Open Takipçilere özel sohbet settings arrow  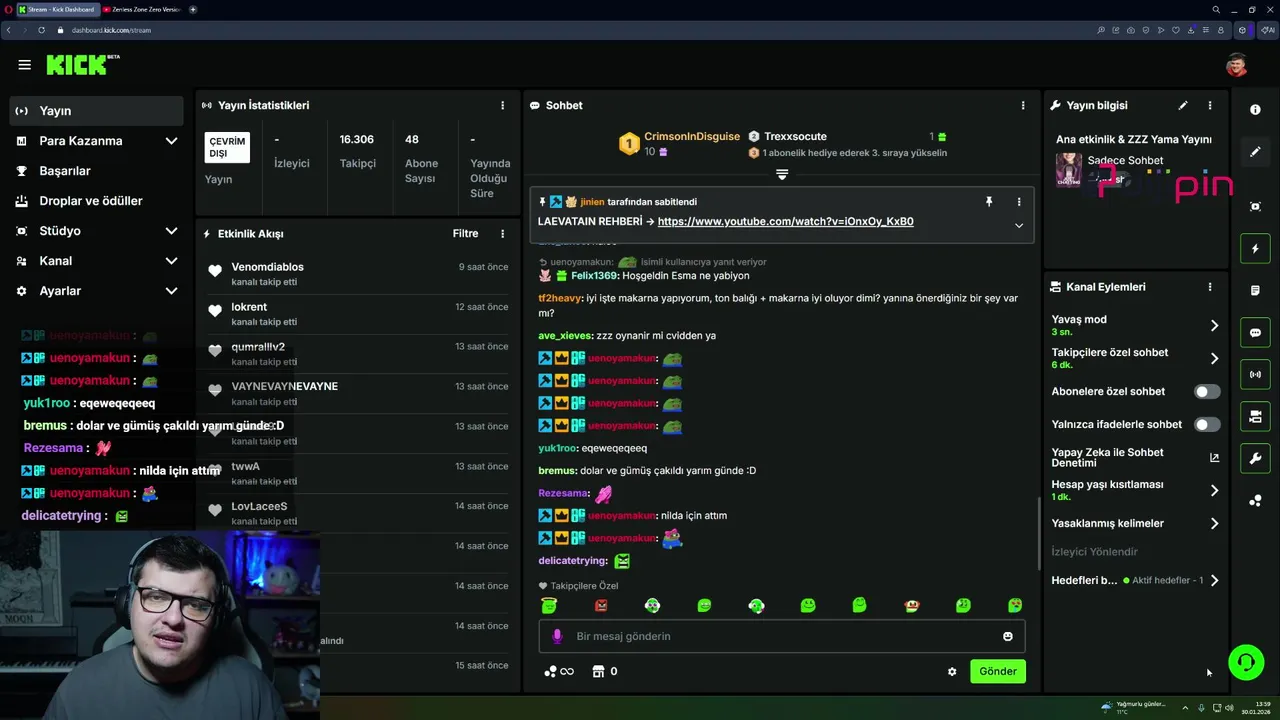click(x=1214, y=359)
